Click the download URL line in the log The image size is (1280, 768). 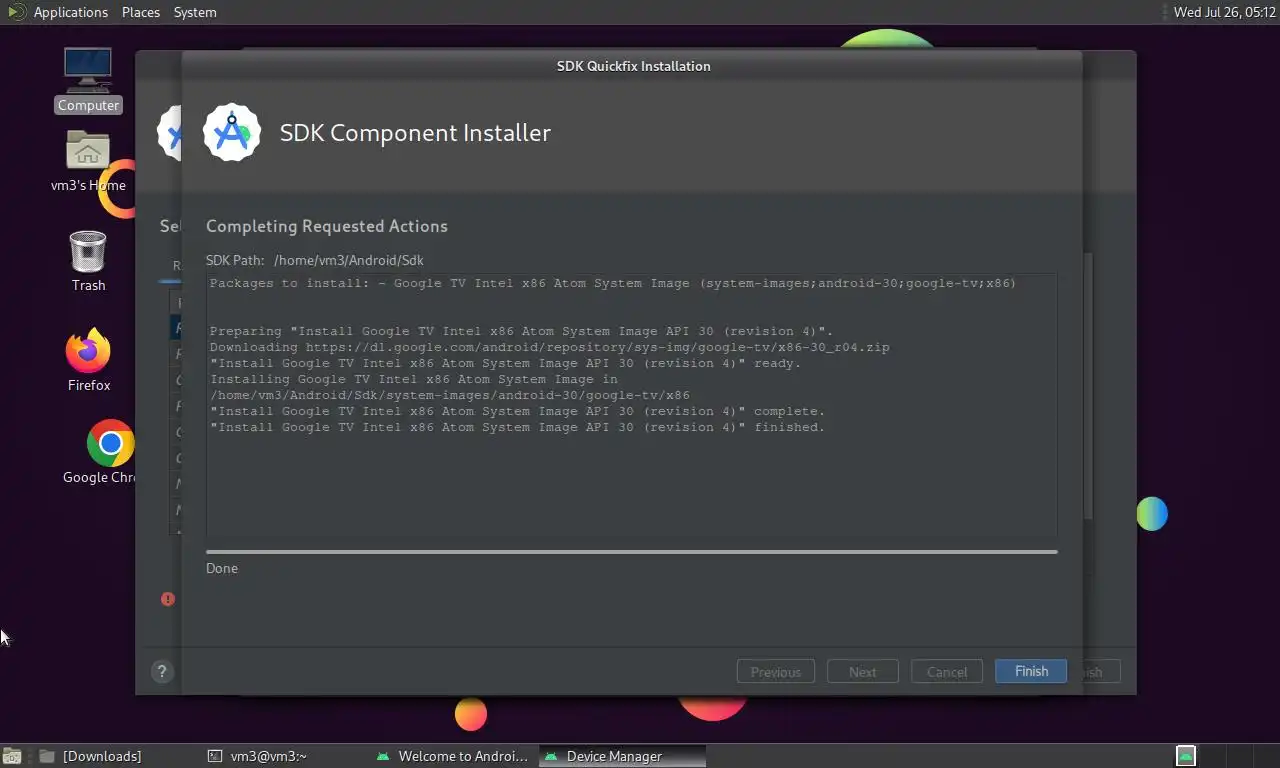(549, 347)
